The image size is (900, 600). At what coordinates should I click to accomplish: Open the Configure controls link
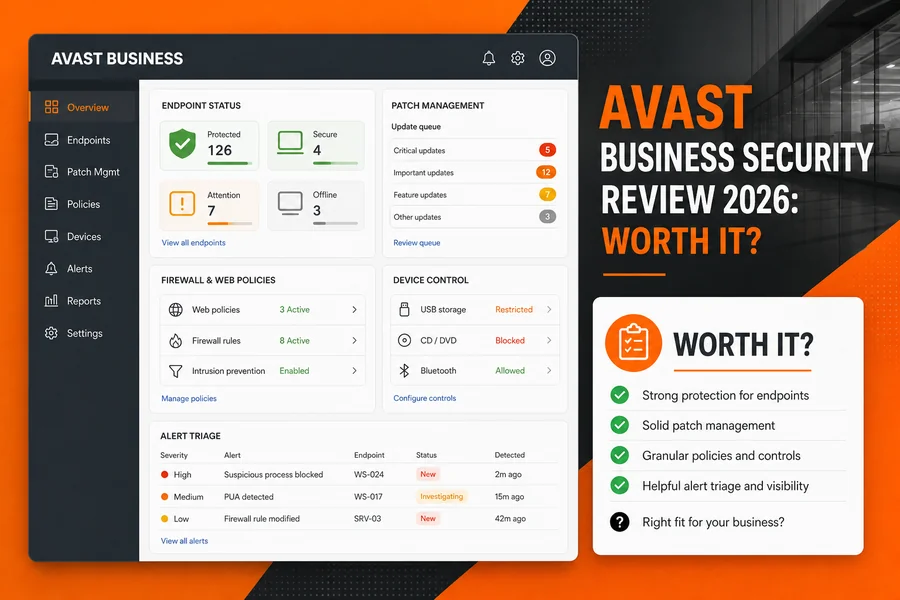point(425,398)
